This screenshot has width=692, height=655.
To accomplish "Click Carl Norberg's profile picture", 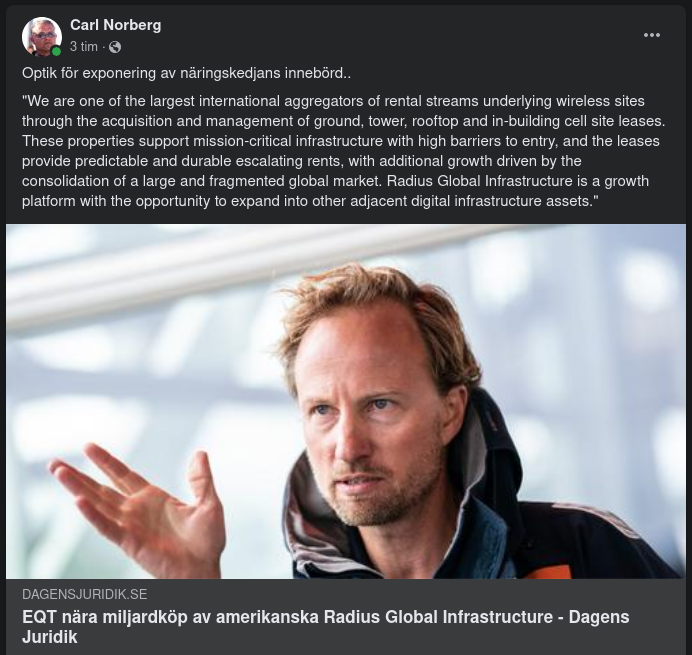I will pyautogui.click(x=42, y=36).
